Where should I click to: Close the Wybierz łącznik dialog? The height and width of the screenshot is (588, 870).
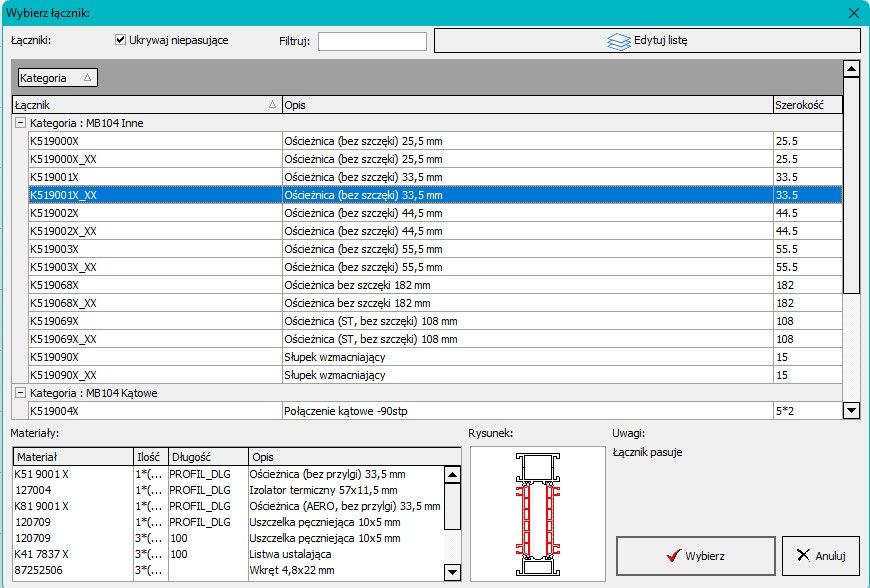pyautogui.click(x=853, y=13)
